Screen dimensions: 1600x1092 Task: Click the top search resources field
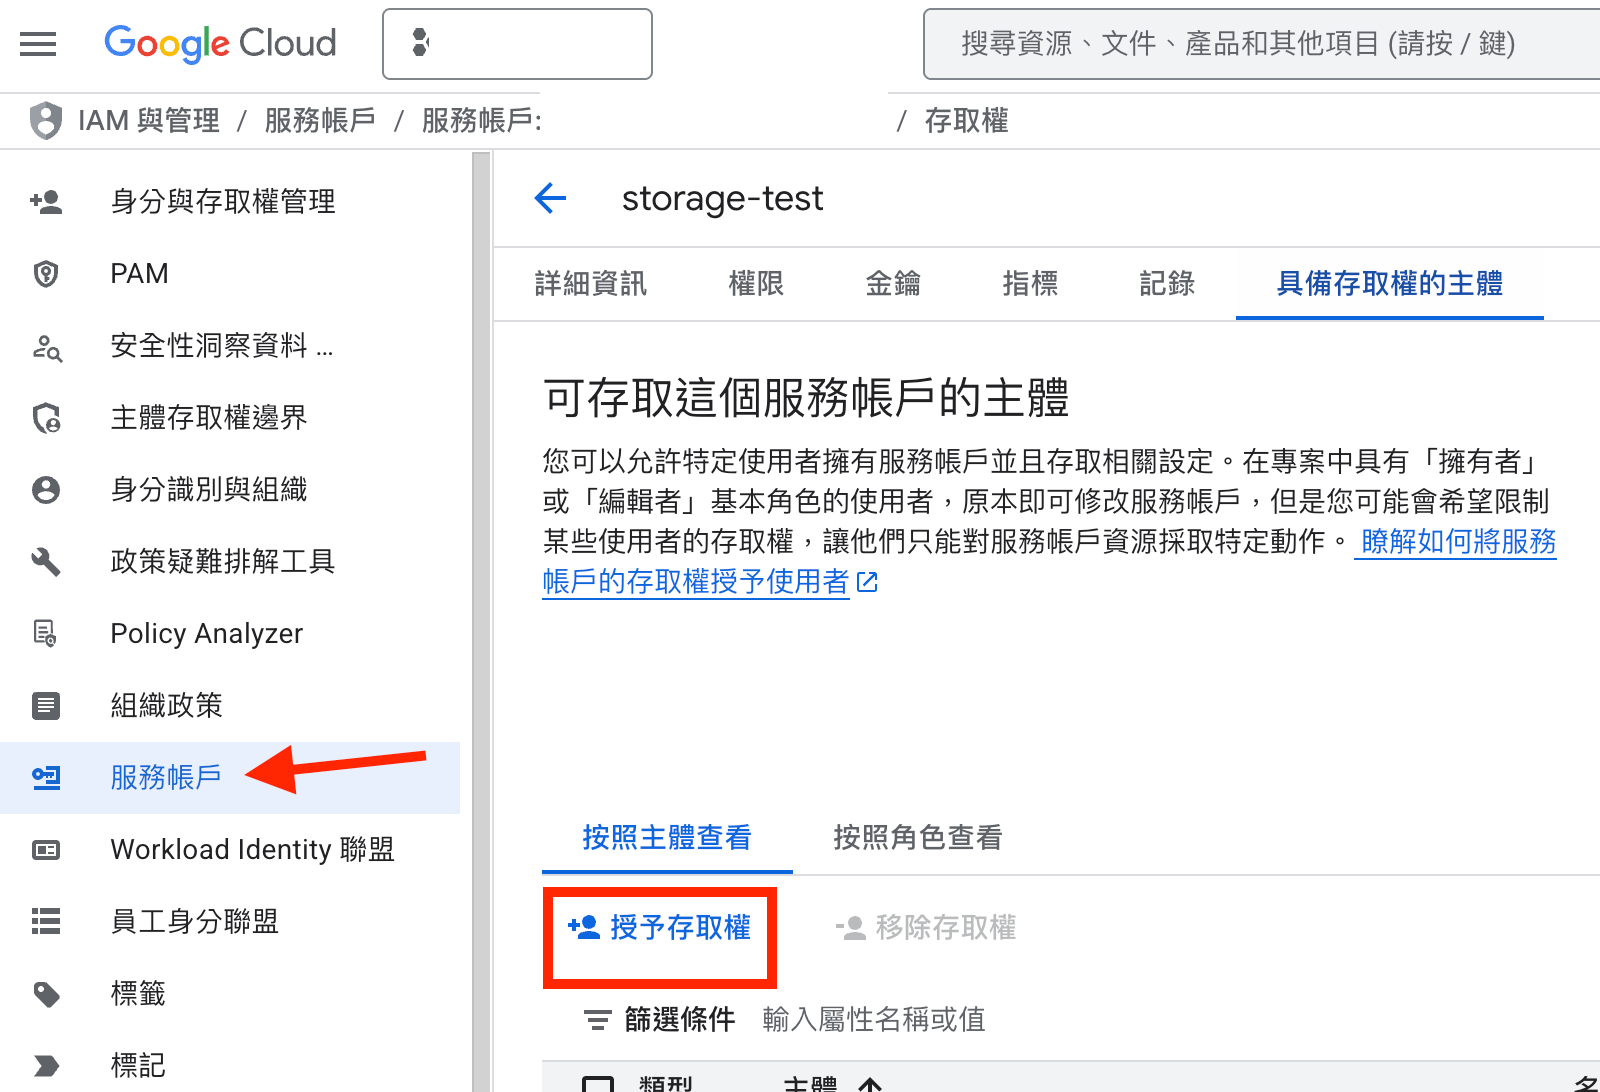pos(1260,44)
